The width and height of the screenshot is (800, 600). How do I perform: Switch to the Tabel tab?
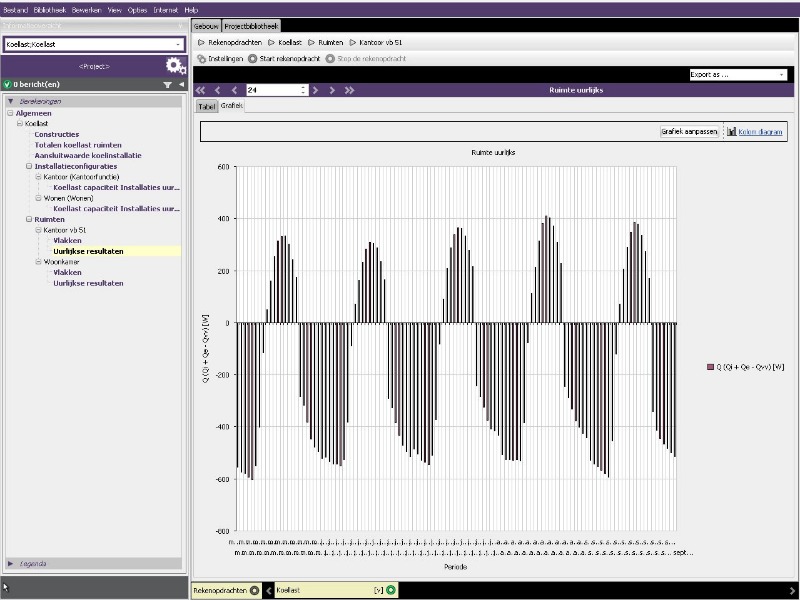click(206, 105)
